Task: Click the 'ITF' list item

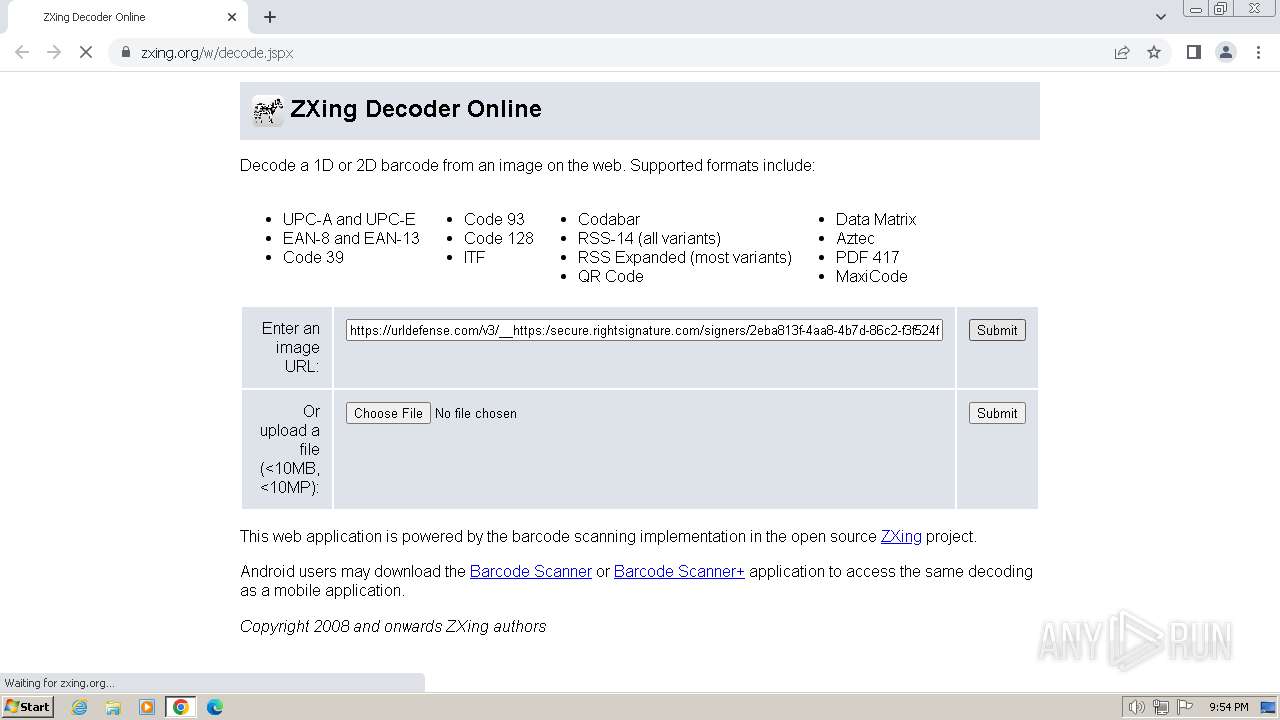Action: 474,257
